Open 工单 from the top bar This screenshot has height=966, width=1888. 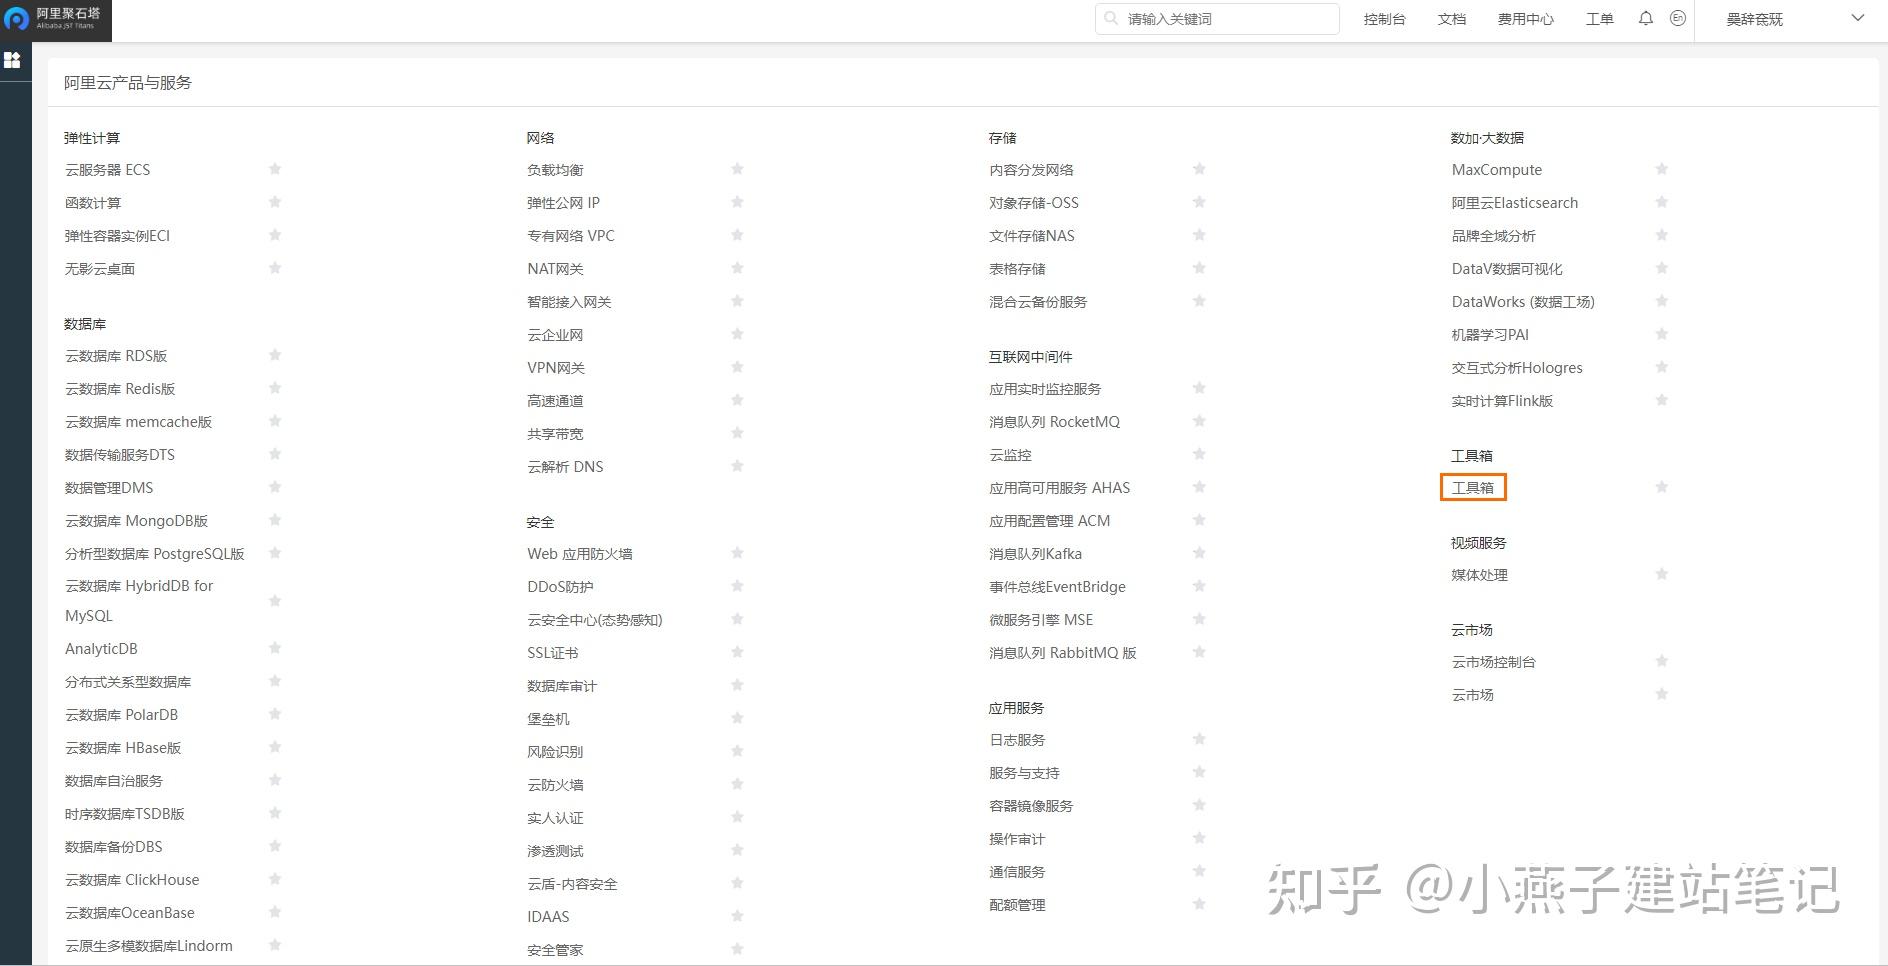coord(1600,19)
